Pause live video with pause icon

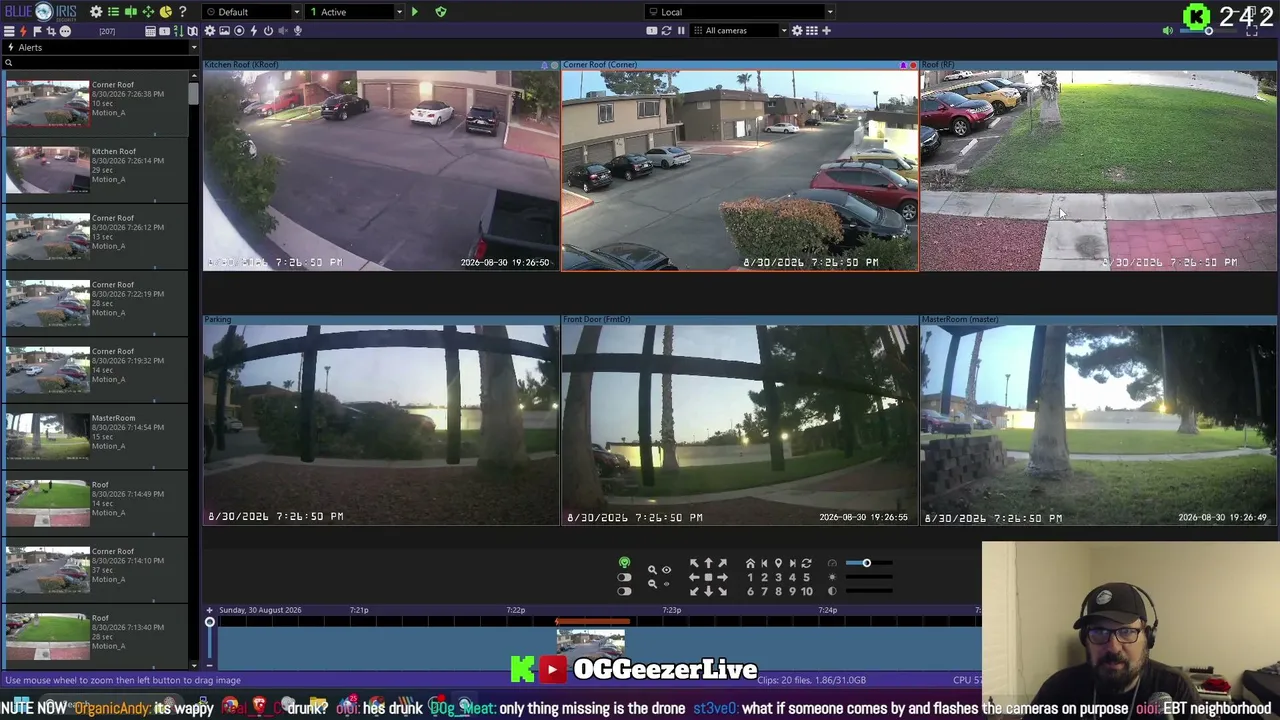[x=681, y=31]
